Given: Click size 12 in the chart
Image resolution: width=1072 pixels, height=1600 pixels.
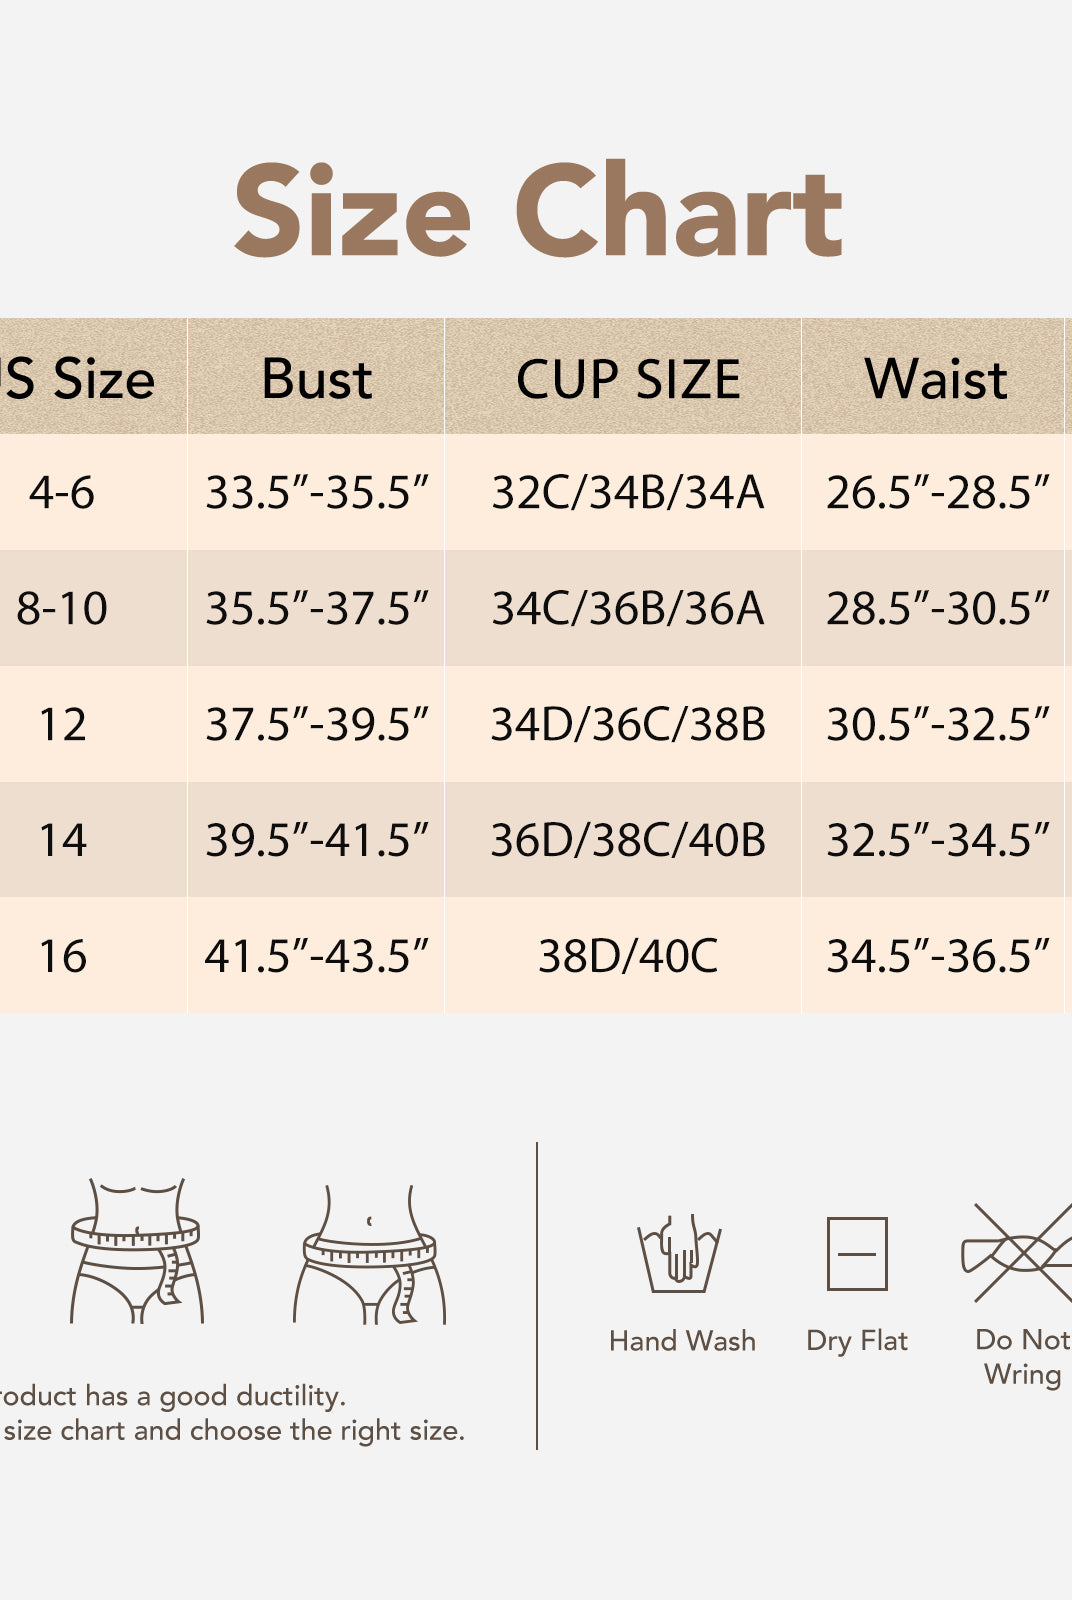Looking at the screenshot, I should click(x=62, y=724).
